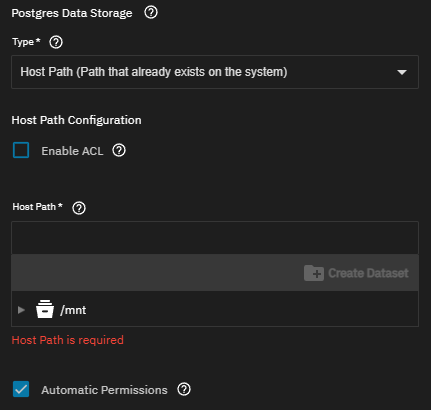Open help tooltip for Postgres Data Storage
The image size is (431, 410).
click(x=151, y=13)
